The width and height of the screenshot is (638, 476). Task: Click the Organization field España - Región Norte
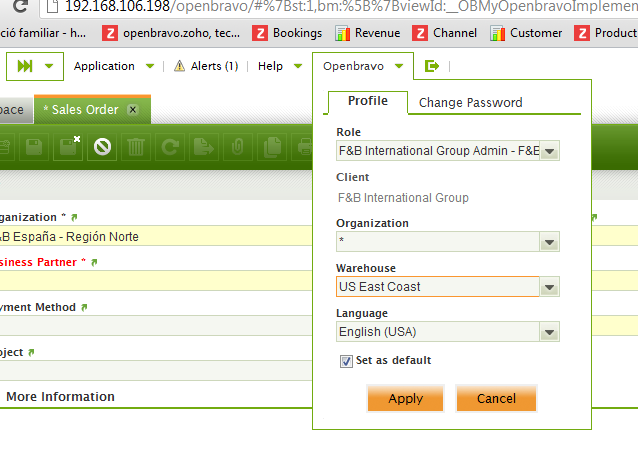click(x=156, y=236)
